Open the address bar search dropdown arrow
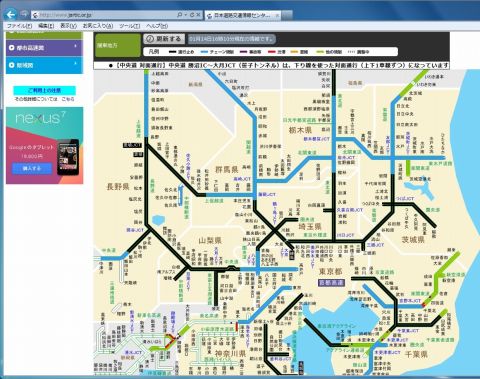 185,15
